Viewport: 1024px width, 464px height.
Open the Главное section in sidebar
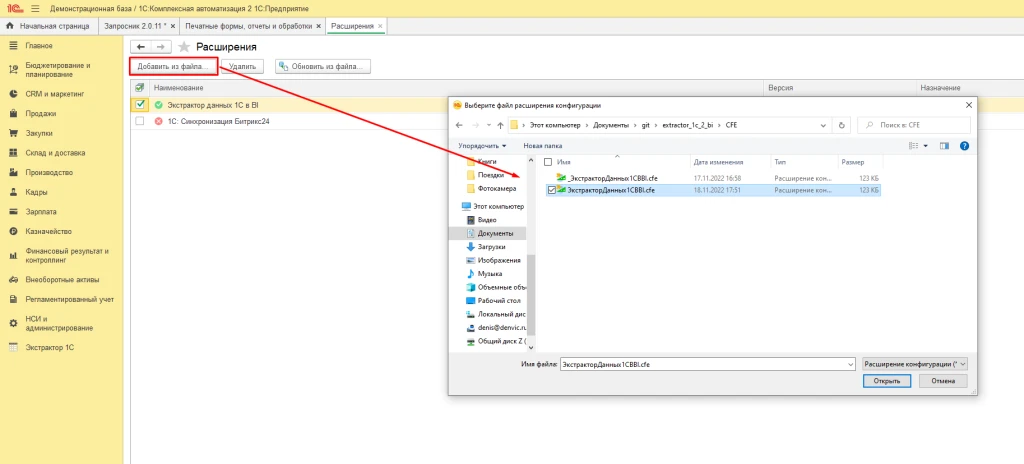(x=39, y=46)
